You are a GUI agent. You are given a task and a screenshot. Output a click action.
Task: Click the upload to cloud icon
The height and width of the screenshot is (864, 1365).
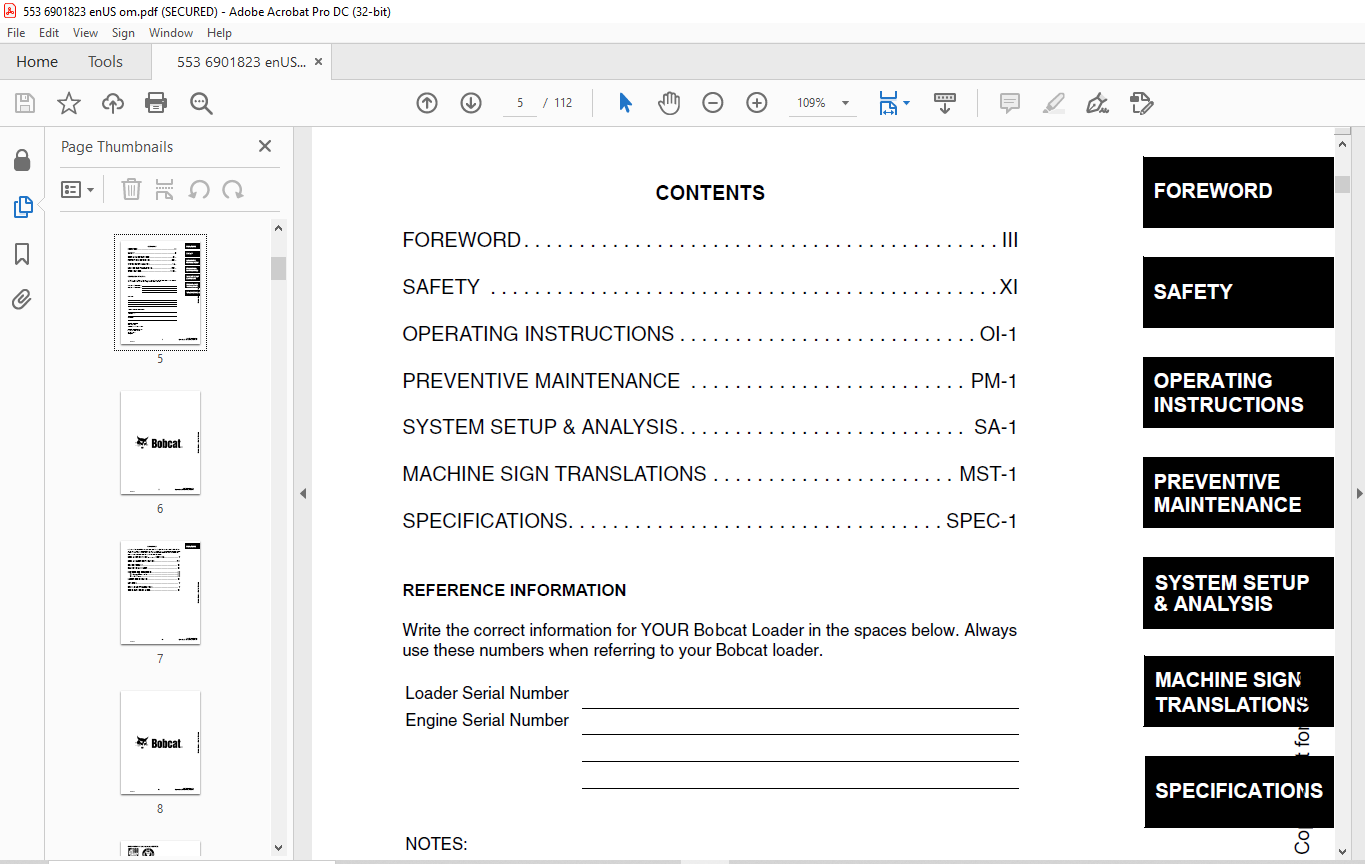coord(113,103)
